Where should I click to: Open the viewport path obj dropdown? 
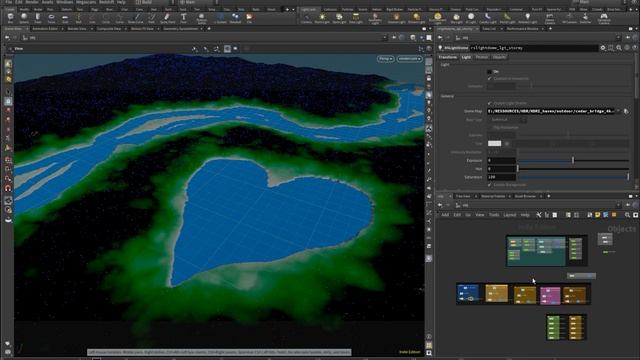point(384,38)
